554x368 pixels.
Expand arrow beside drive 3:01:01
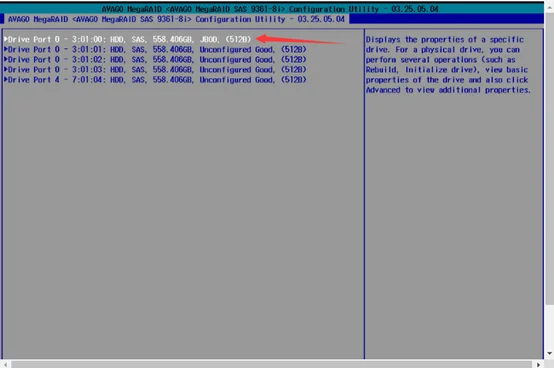click(6, 49)
